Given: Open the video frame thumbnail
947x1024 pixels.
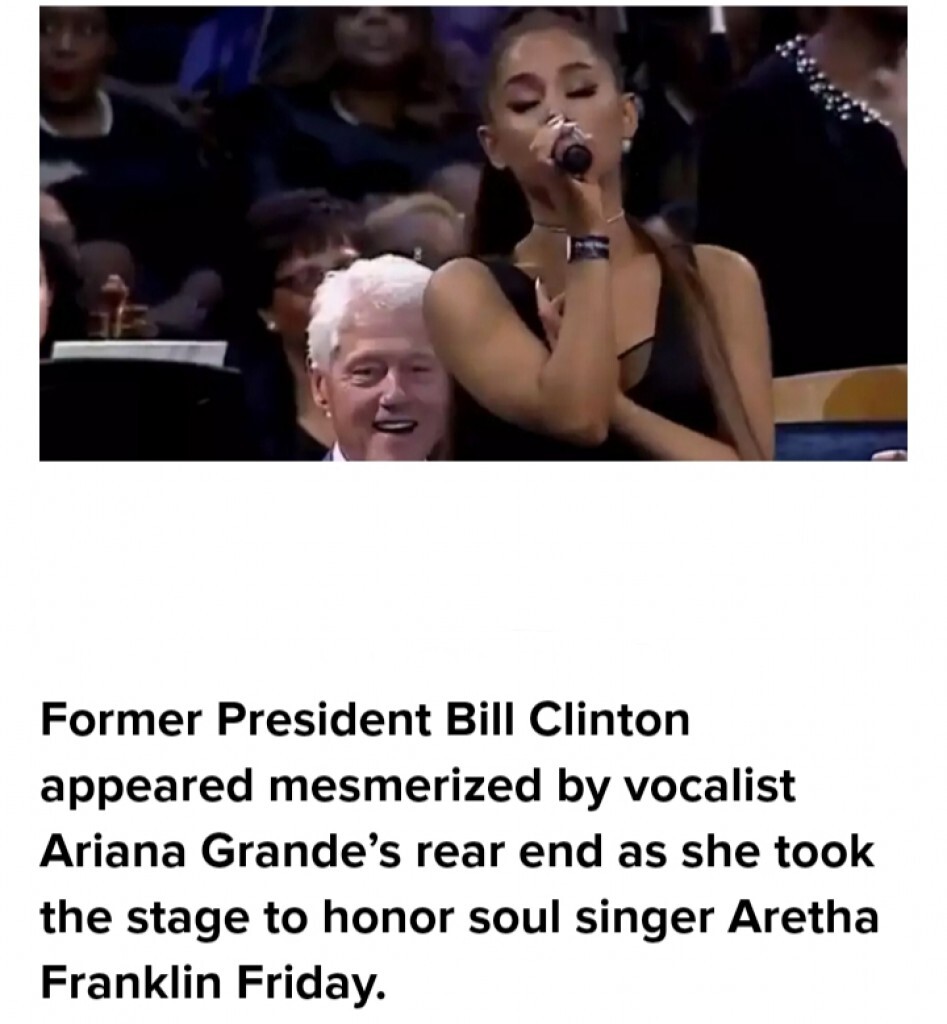Looking at the screenshot, I should 473,233.
